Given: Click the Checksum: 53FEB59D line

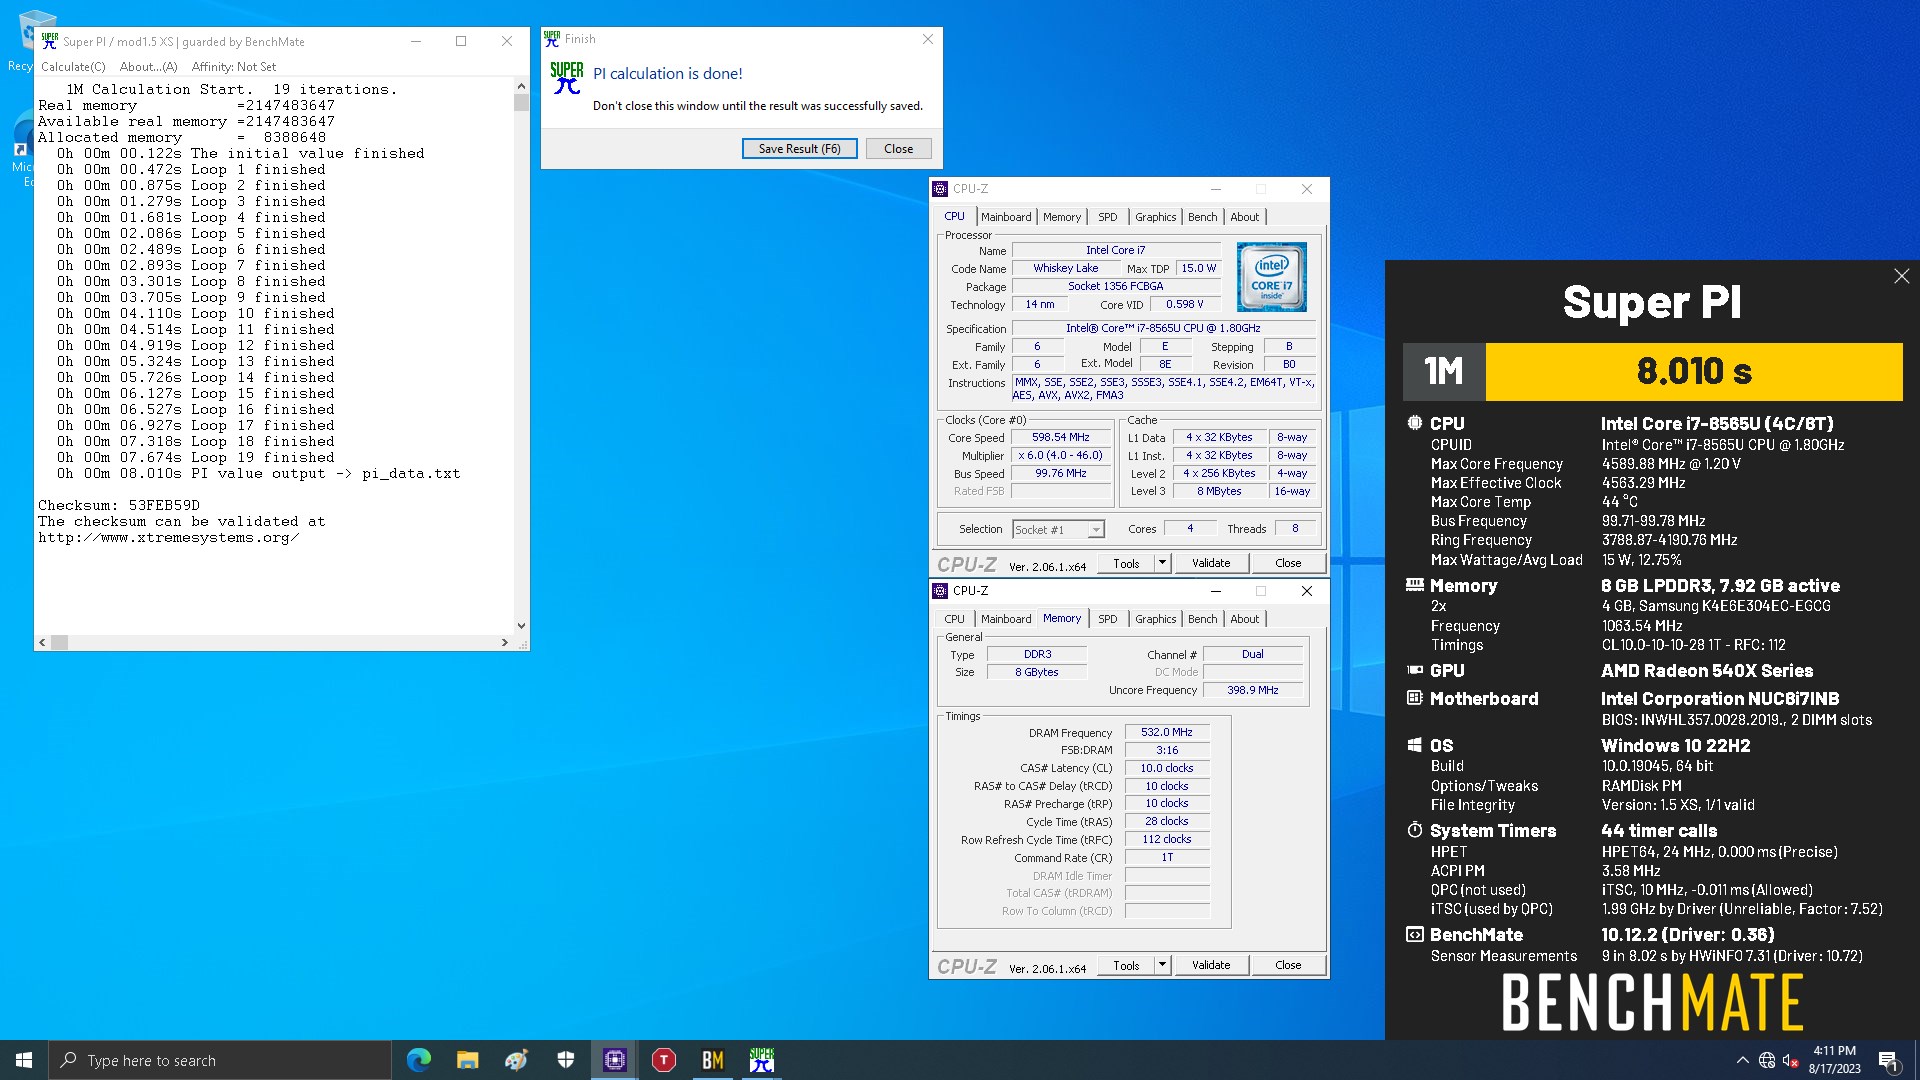Looking at the screenshot, I should click(119, 506).
